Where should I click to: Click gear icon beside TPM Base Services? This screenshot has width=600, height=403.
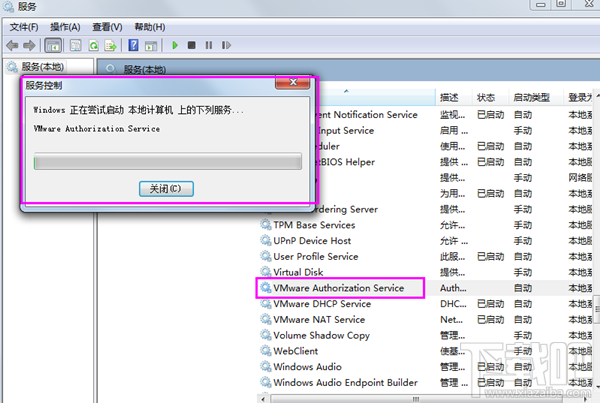pyautogui.click(x=266, y=224)
